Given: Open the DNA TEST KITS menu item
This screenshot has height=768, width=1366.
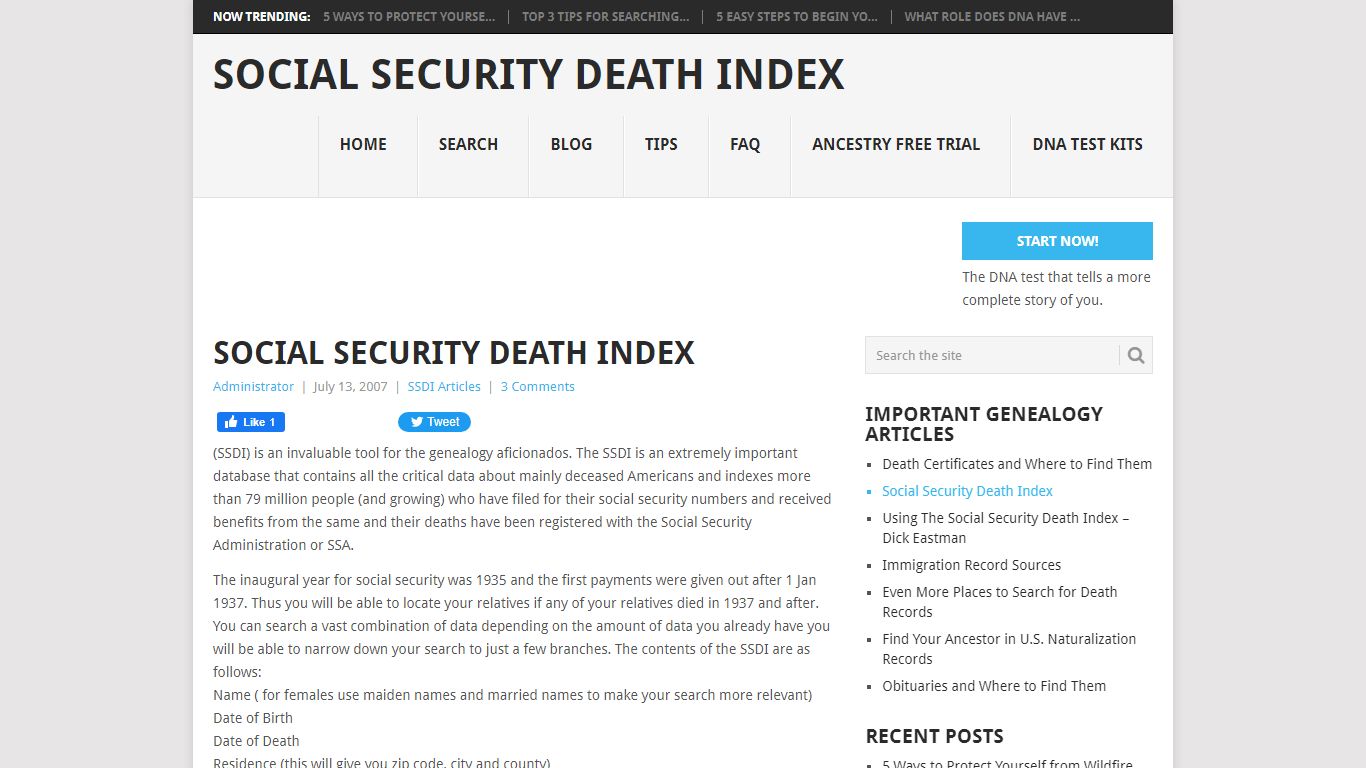Looking at the screenshot, I should coord(1087,144).
